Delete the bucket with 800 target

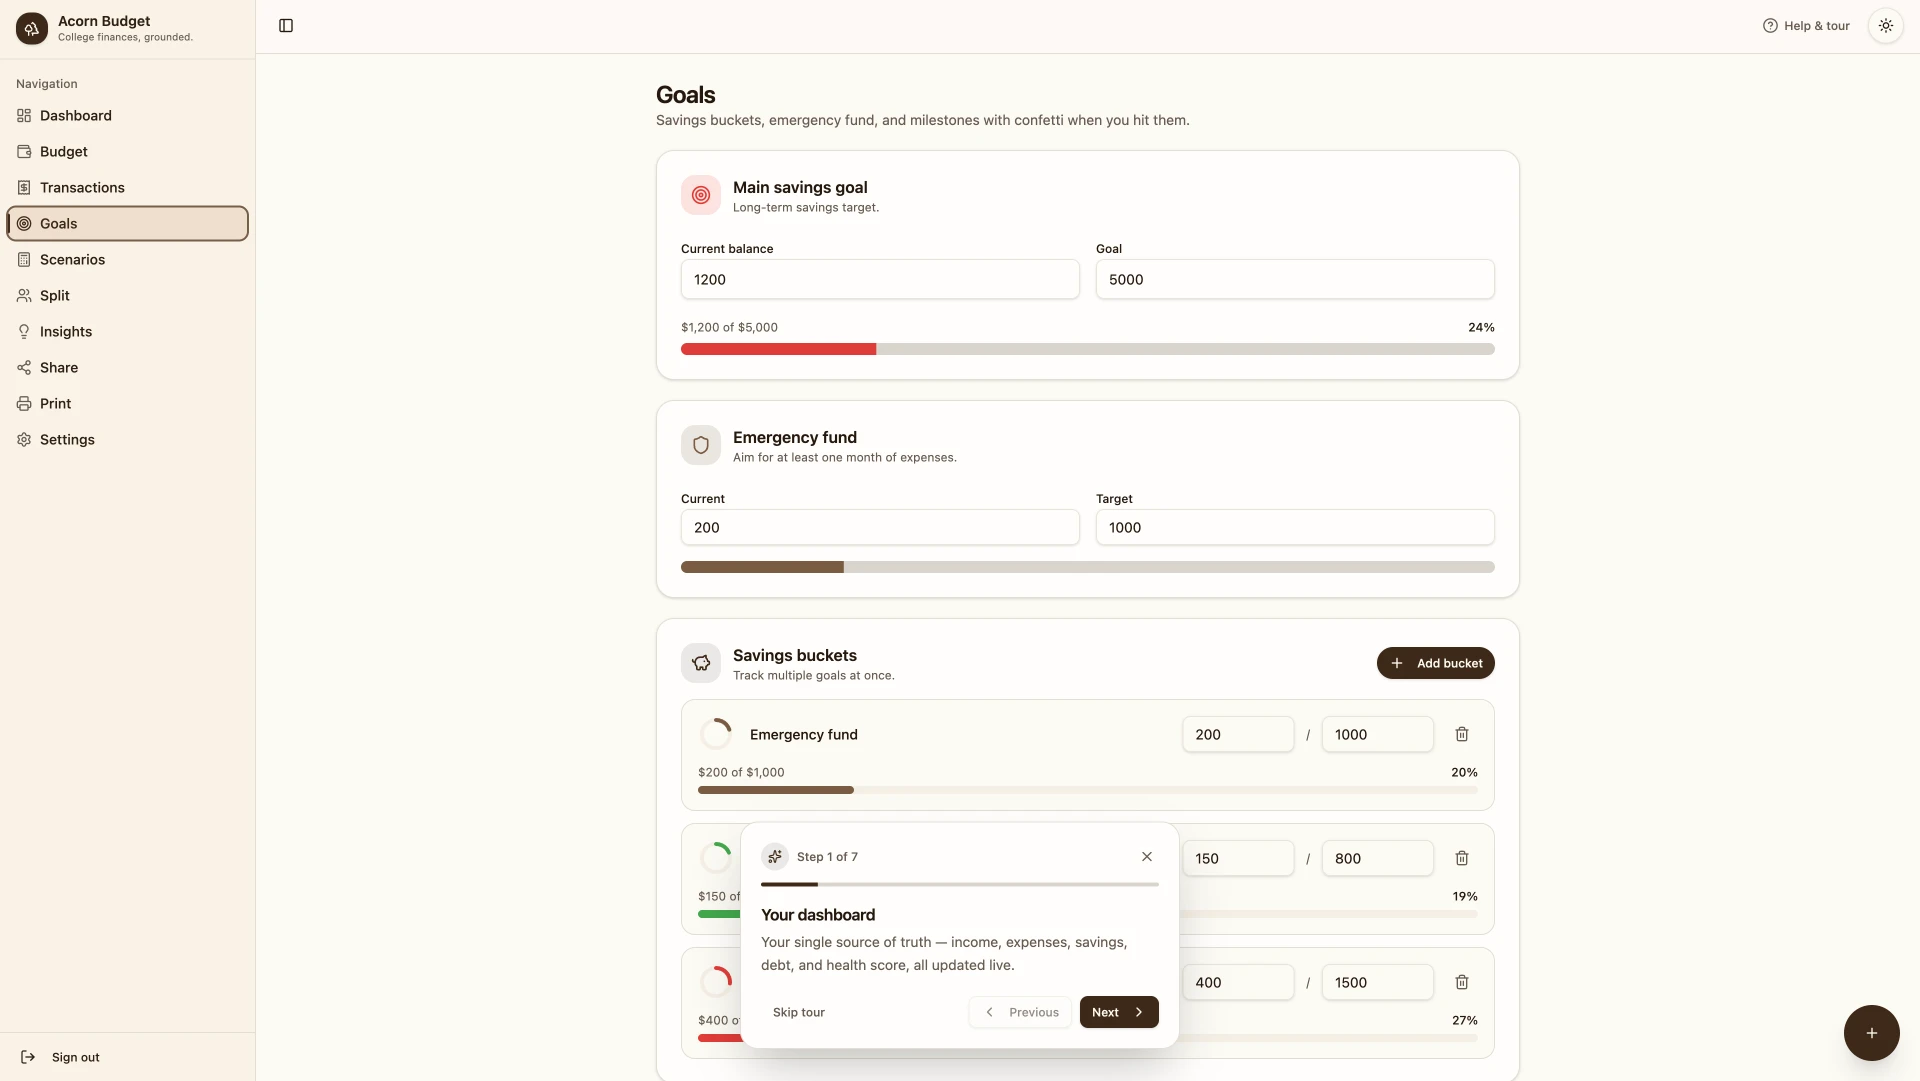[1462, 858]
